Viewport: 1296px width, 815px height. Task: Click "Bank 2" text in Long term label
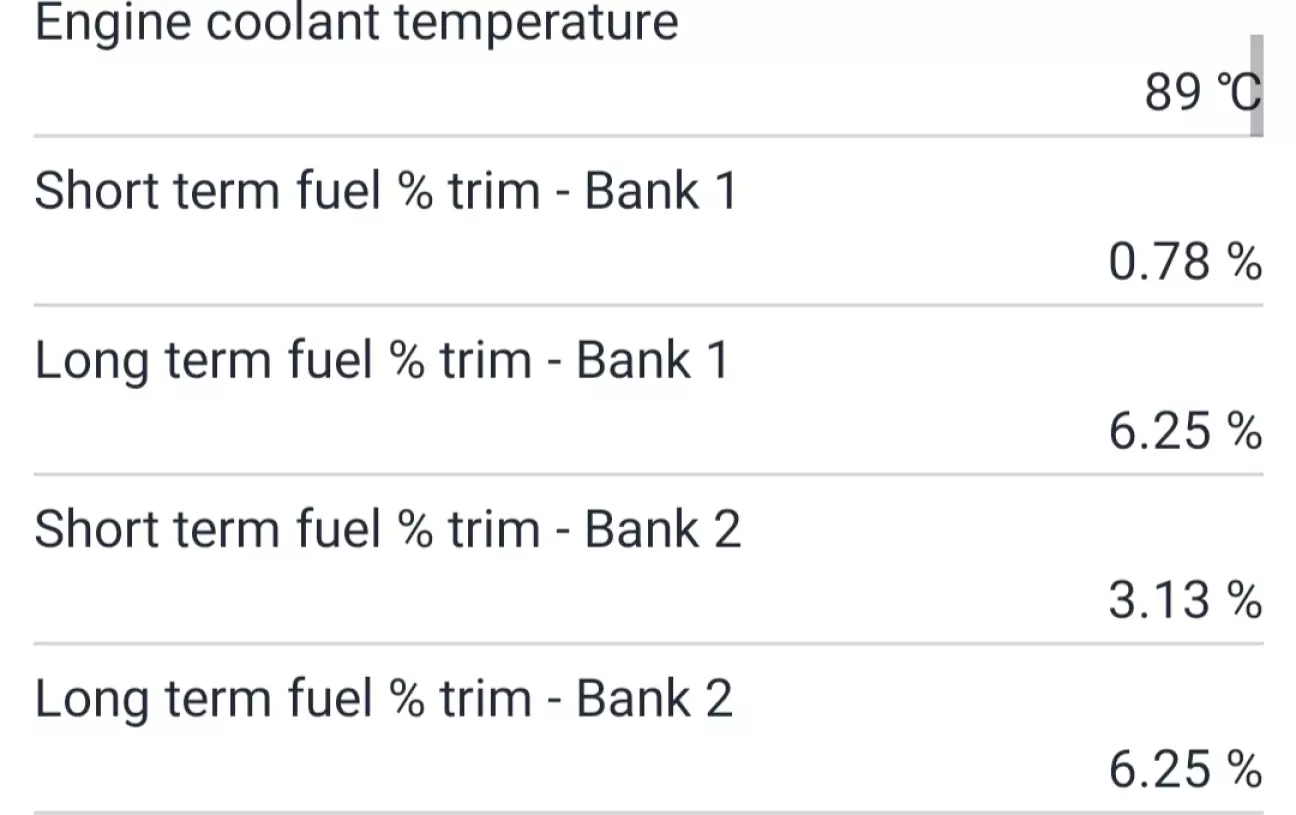pos(655,698)
